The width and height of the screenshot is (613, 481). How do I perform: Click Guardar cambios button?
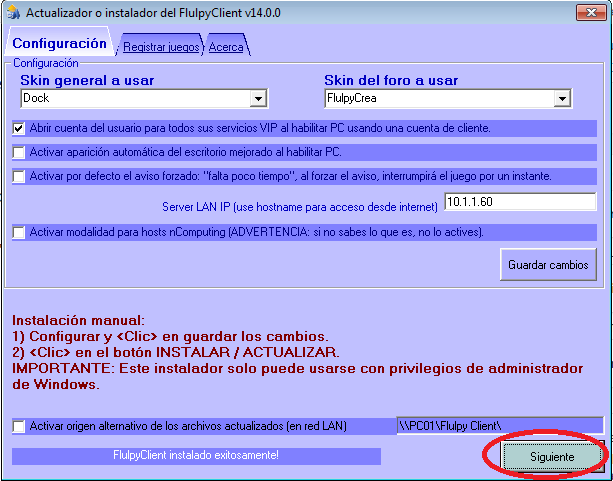[548, 265]
